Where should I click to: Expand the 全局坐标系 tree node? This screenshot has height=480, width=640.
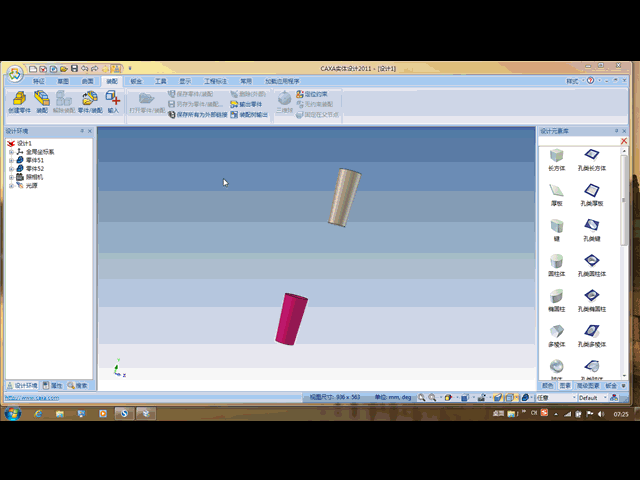[11, 152]
